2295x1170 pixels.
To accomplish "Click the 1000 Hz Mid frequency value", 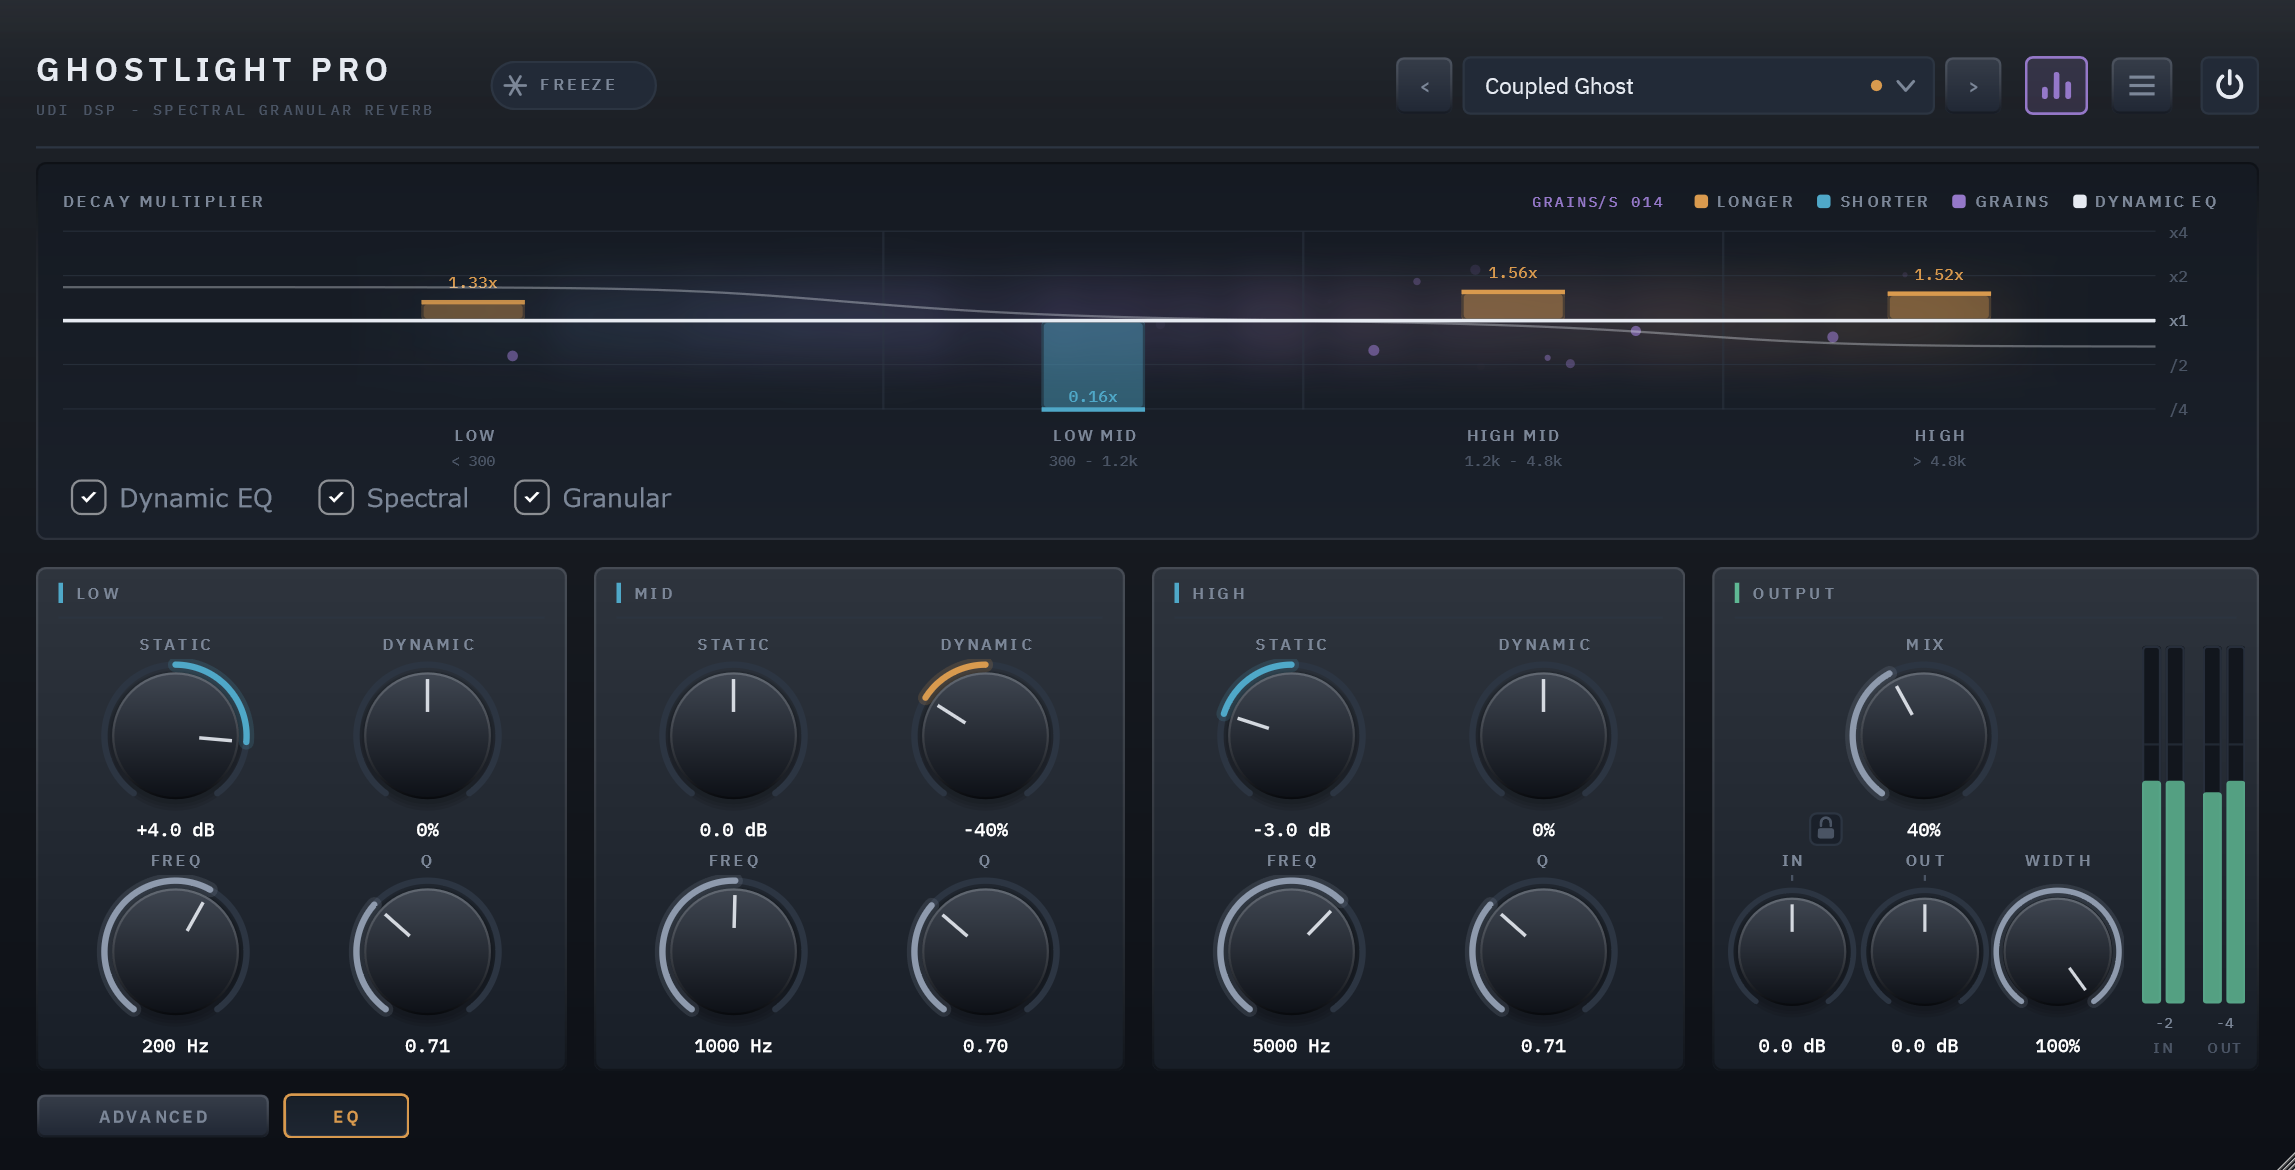I will coord(733,1046).
